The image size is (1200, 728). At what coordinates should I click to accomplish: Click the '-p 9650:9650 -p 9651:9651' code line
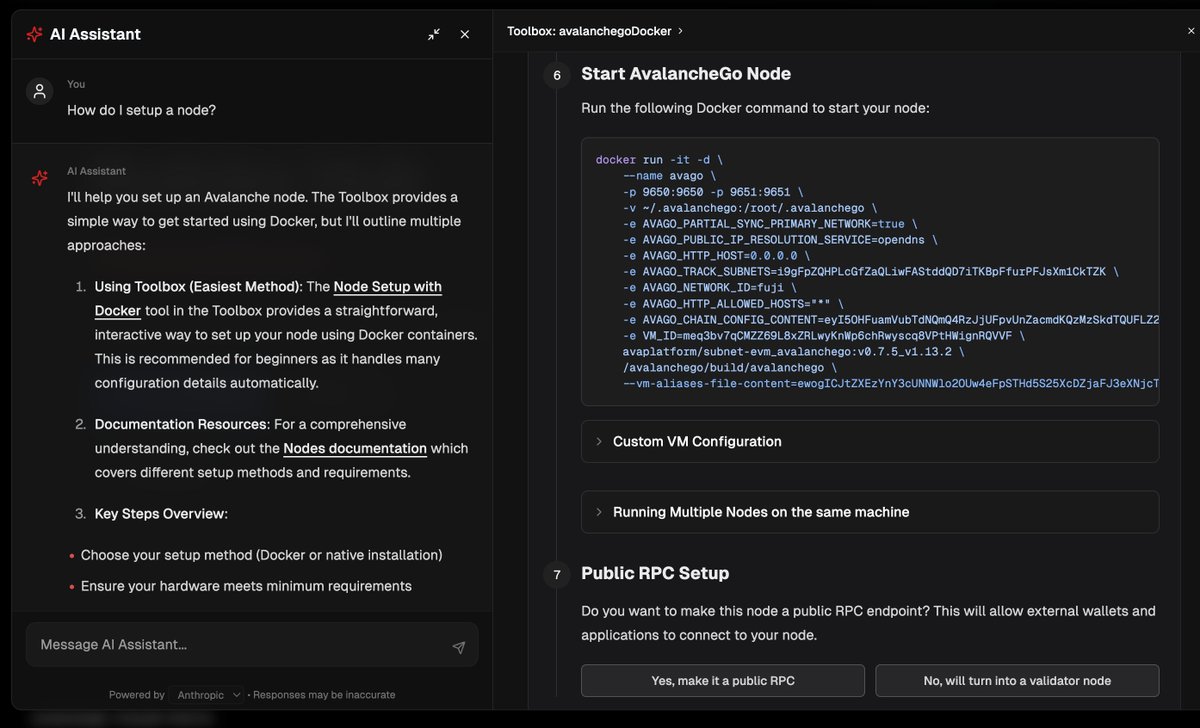713,191
